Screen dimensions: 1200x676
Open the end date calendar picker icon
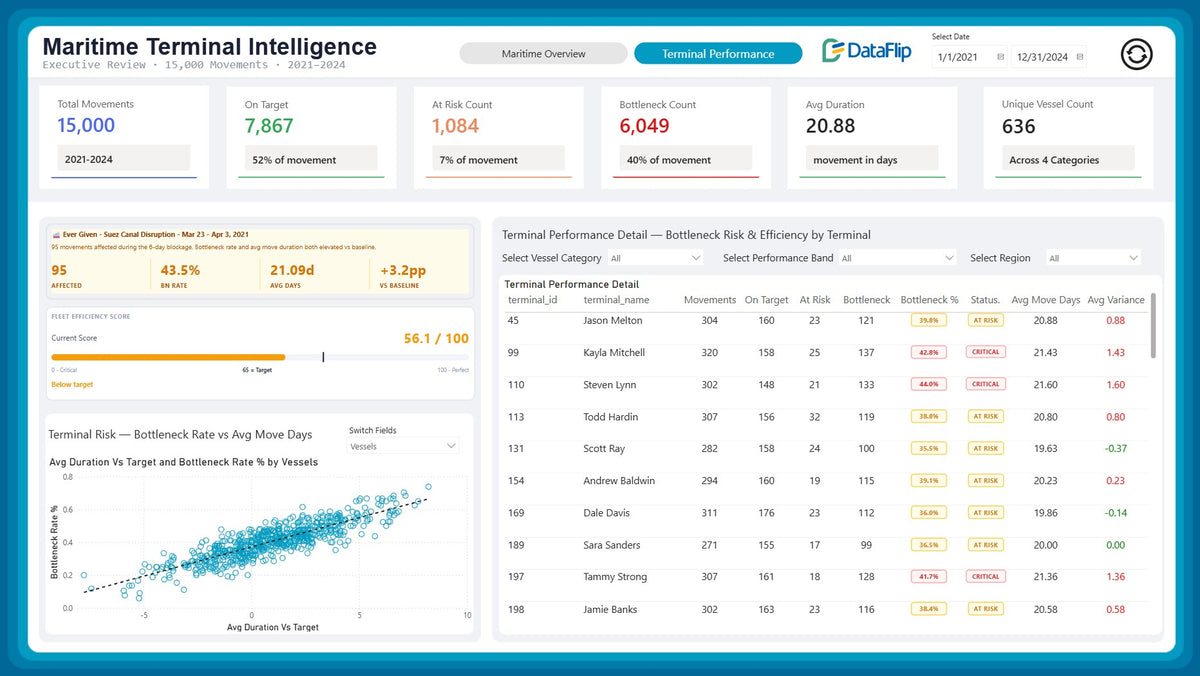tap(1080, 57)
